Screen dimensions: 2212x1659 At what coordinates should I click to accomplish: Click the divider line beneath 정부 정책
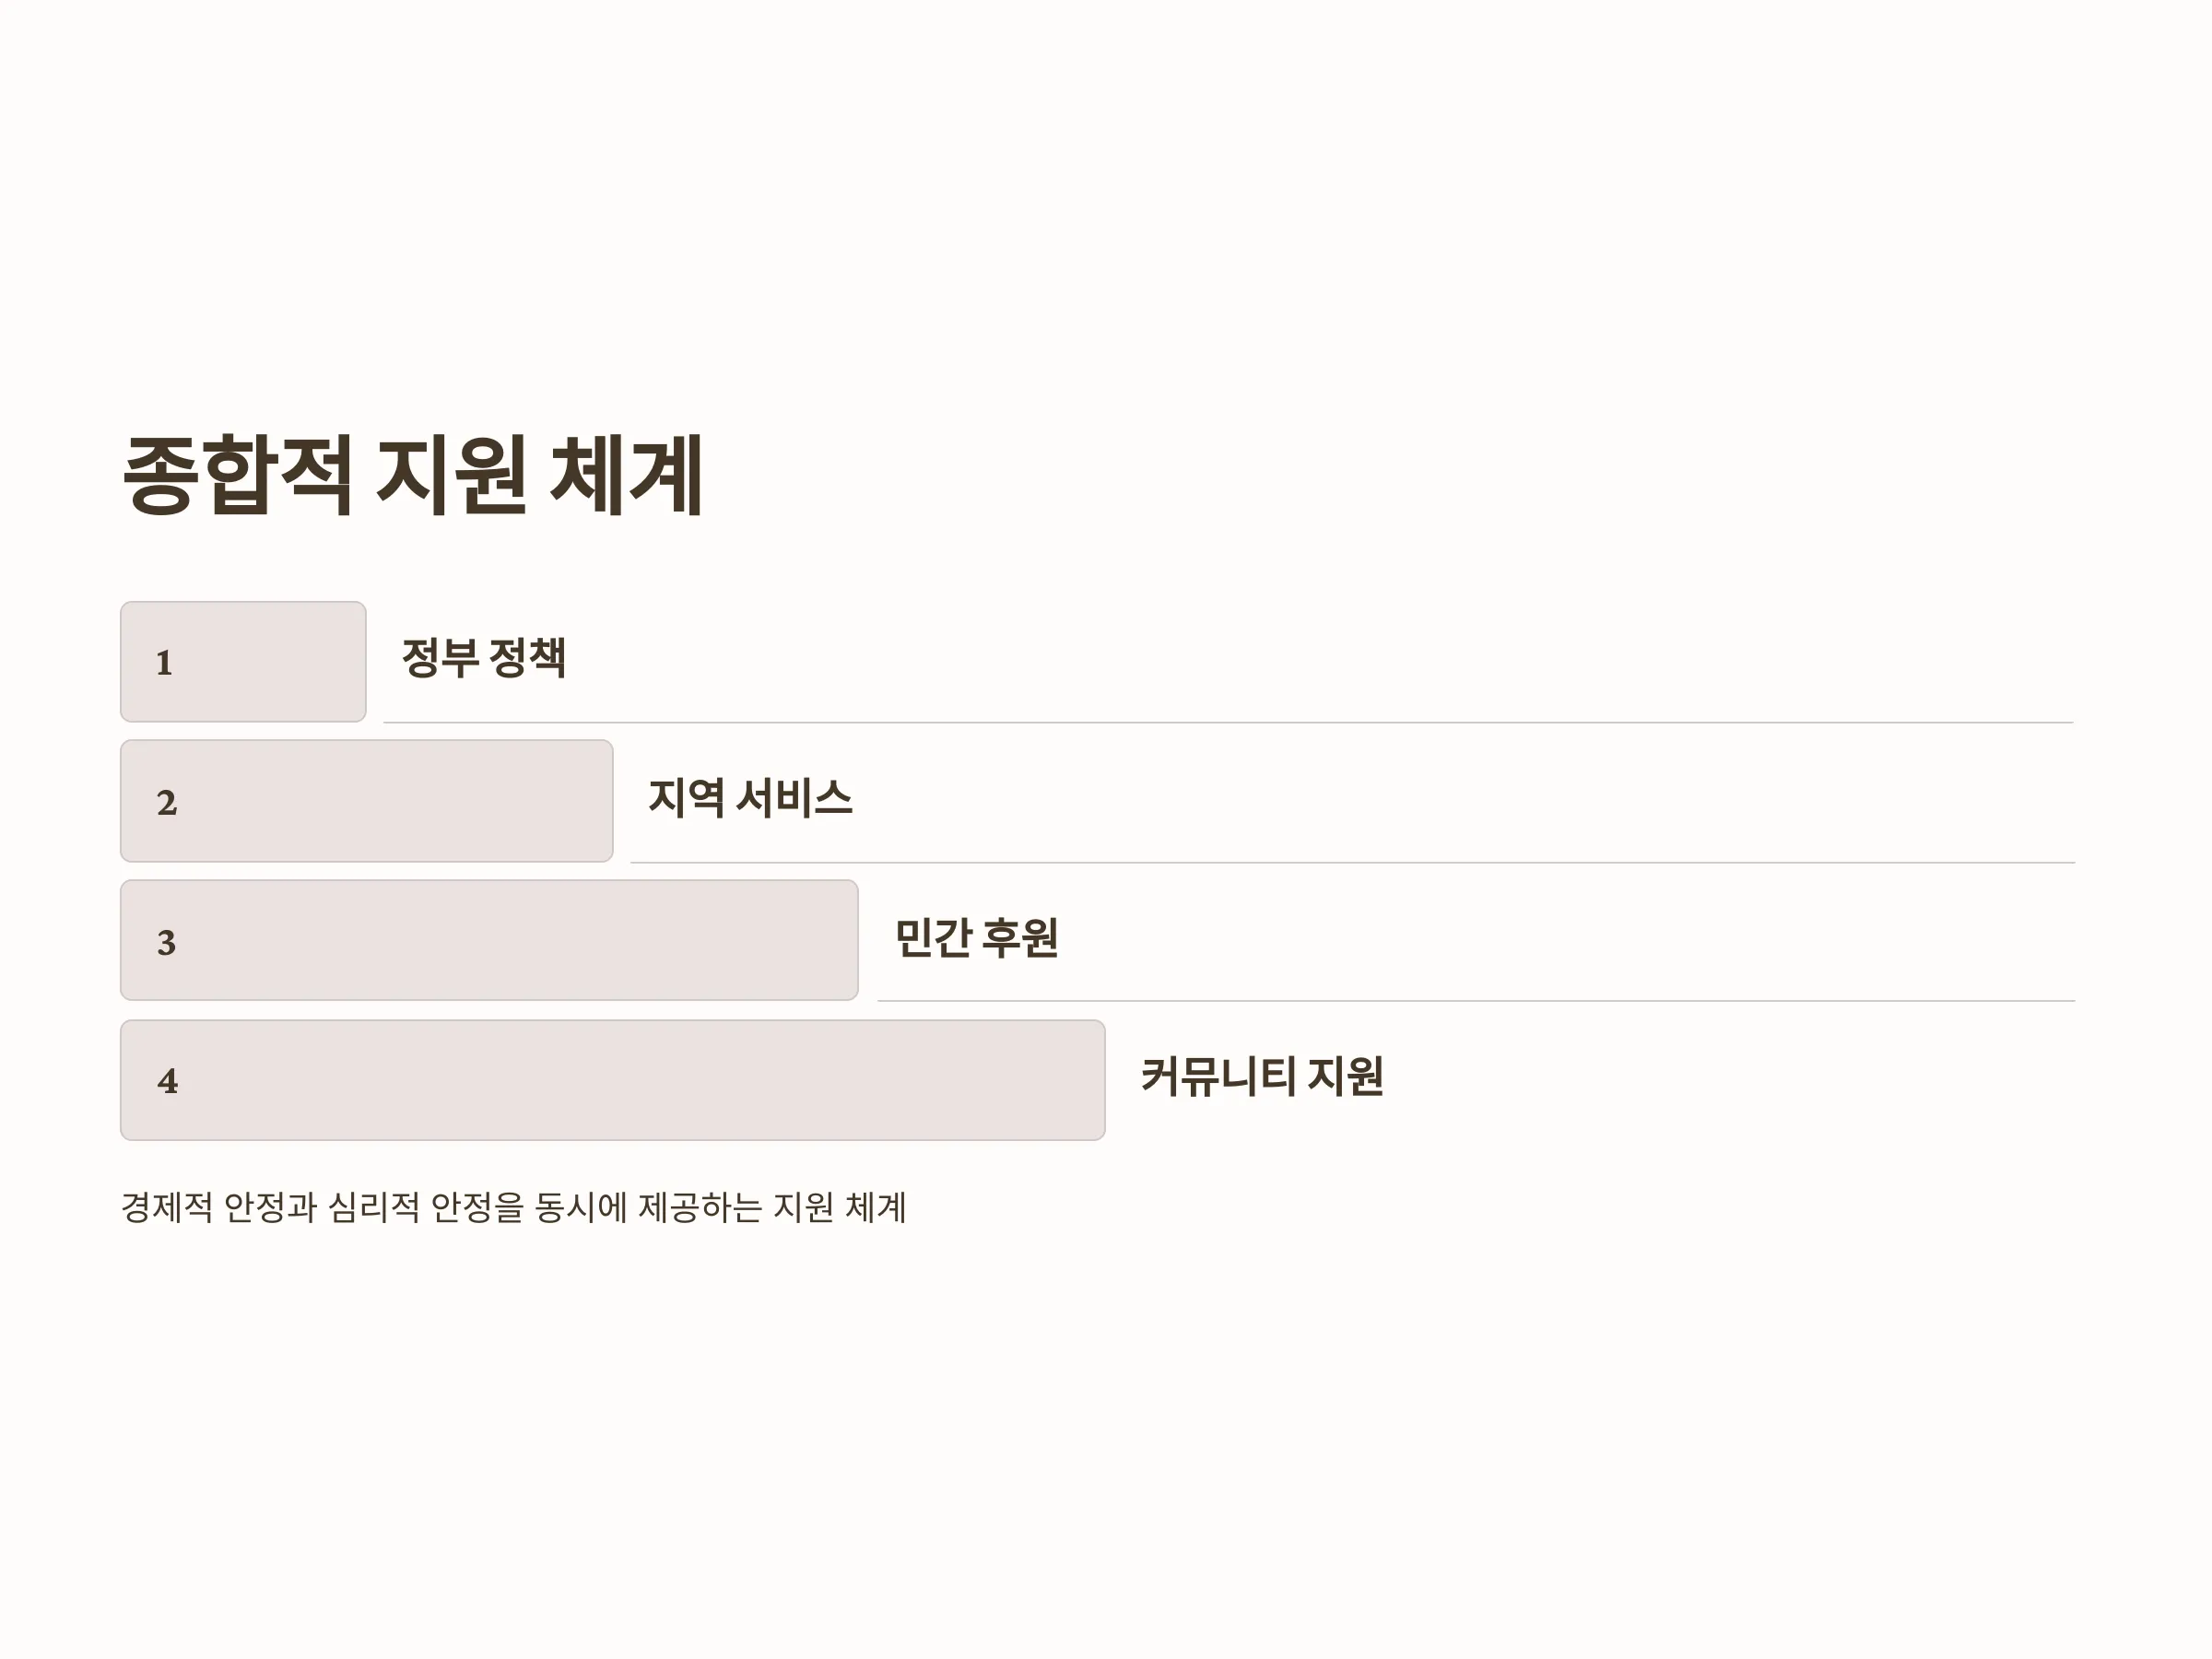coord(1228,722)
